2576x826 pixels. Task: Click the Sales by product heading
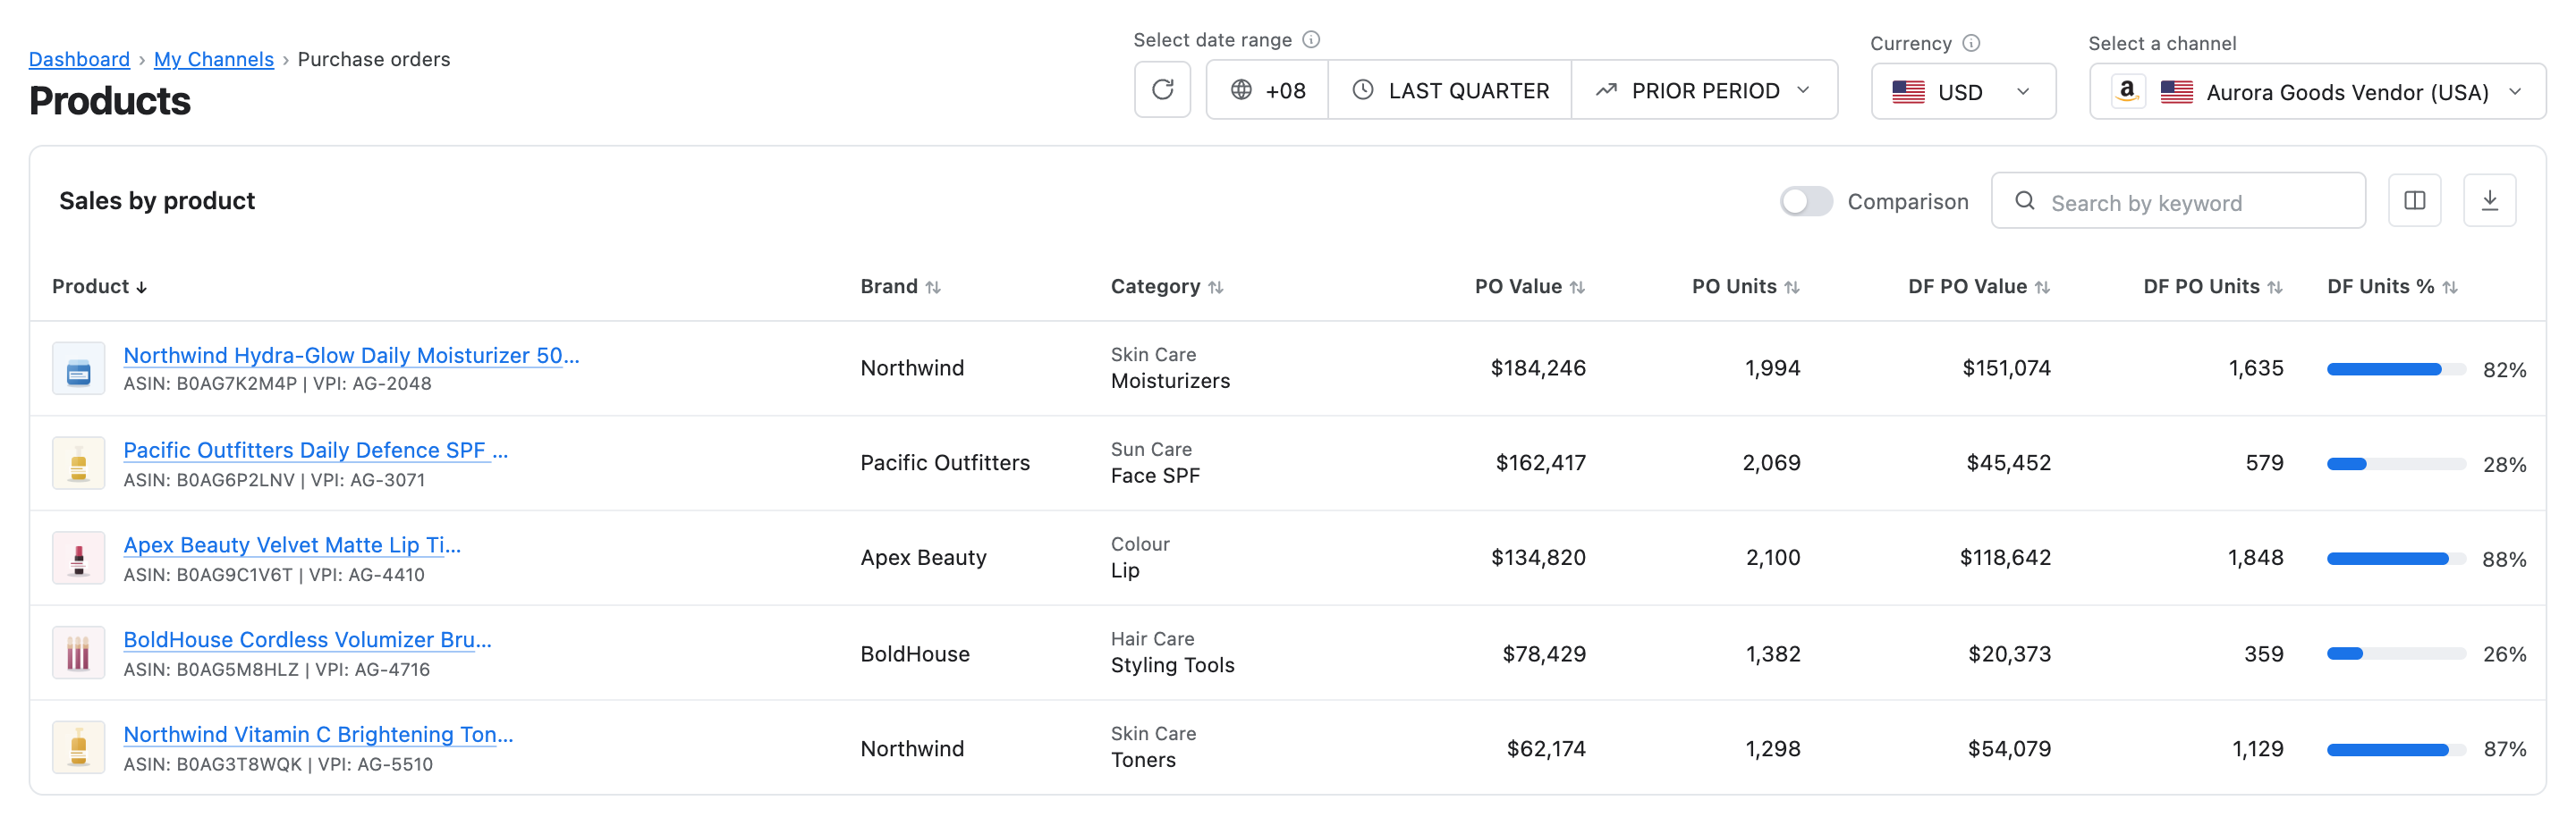point(157,201)
